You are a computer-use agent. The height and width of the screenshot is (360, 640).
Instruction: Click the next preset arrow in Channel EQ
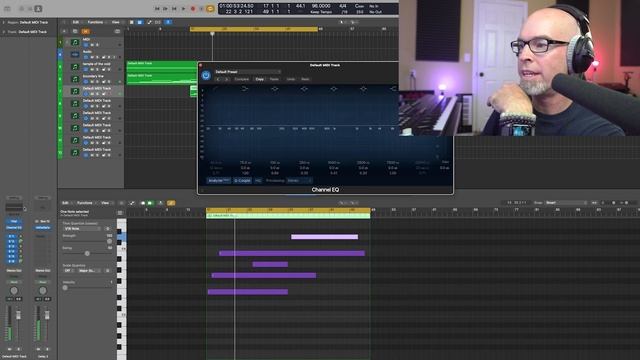click(x=227, y=79)
